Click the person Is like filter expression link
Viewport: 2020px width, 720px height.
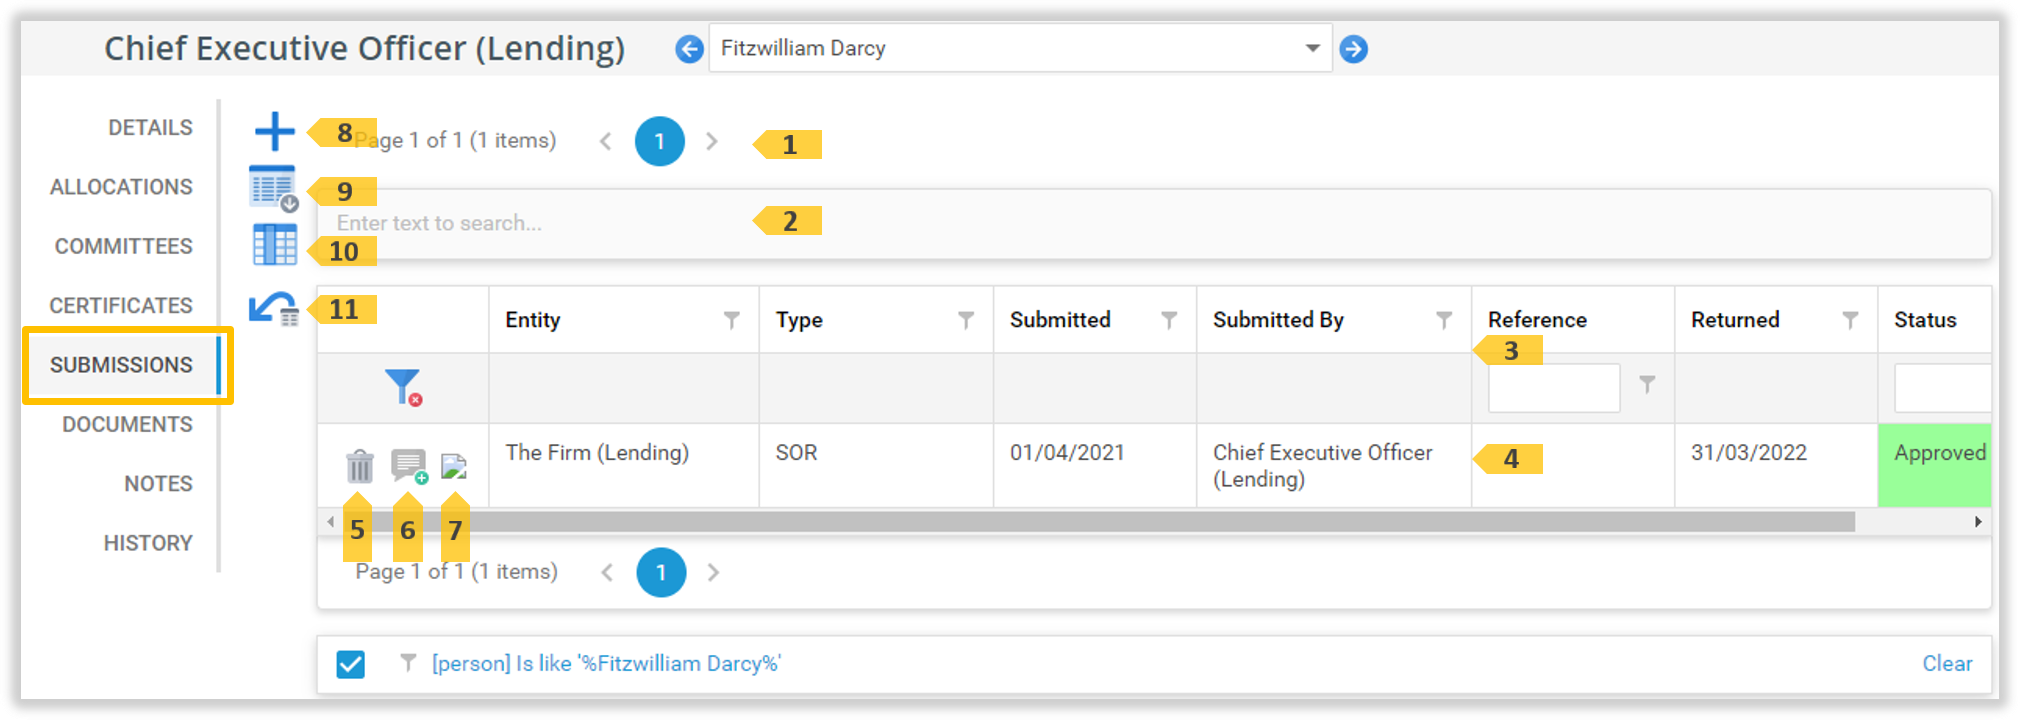coord(606,664)
